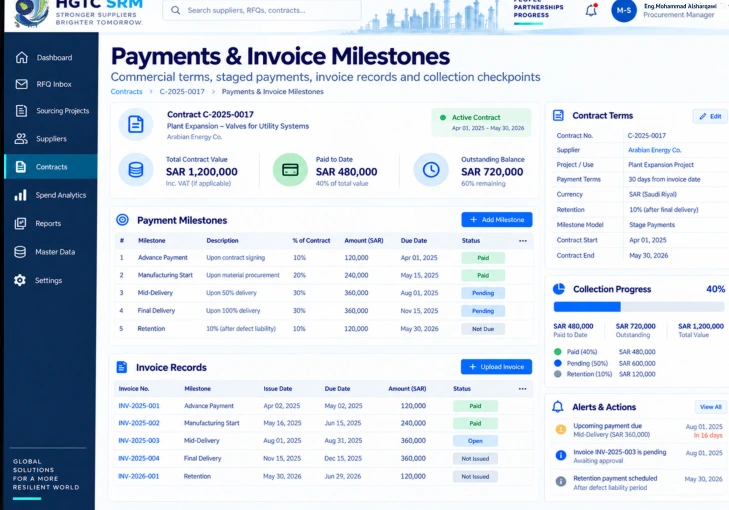The image size is (729, 510).
Task: Click the M-S user avatar
Action: (x=624, y=10)
